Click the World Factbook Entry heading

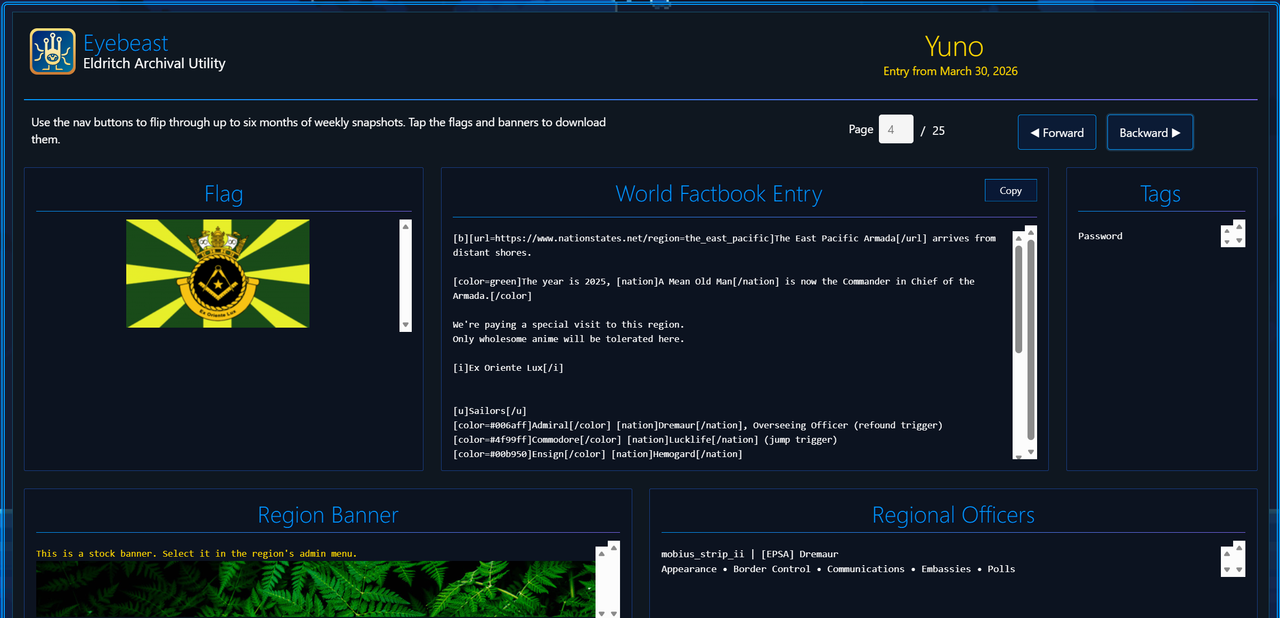[x=718, y=194]
